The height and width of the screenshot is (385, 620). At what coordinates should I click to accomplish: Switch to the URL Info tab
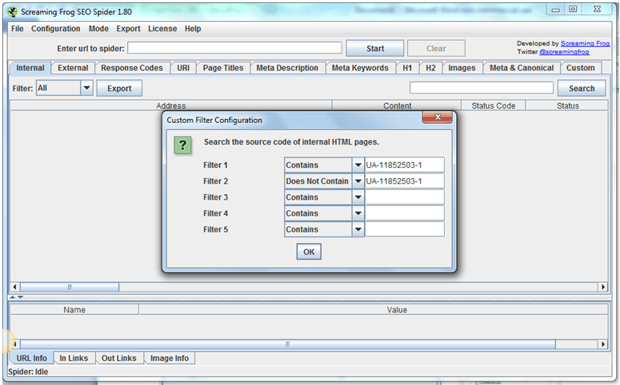click(x=31, y=358)
